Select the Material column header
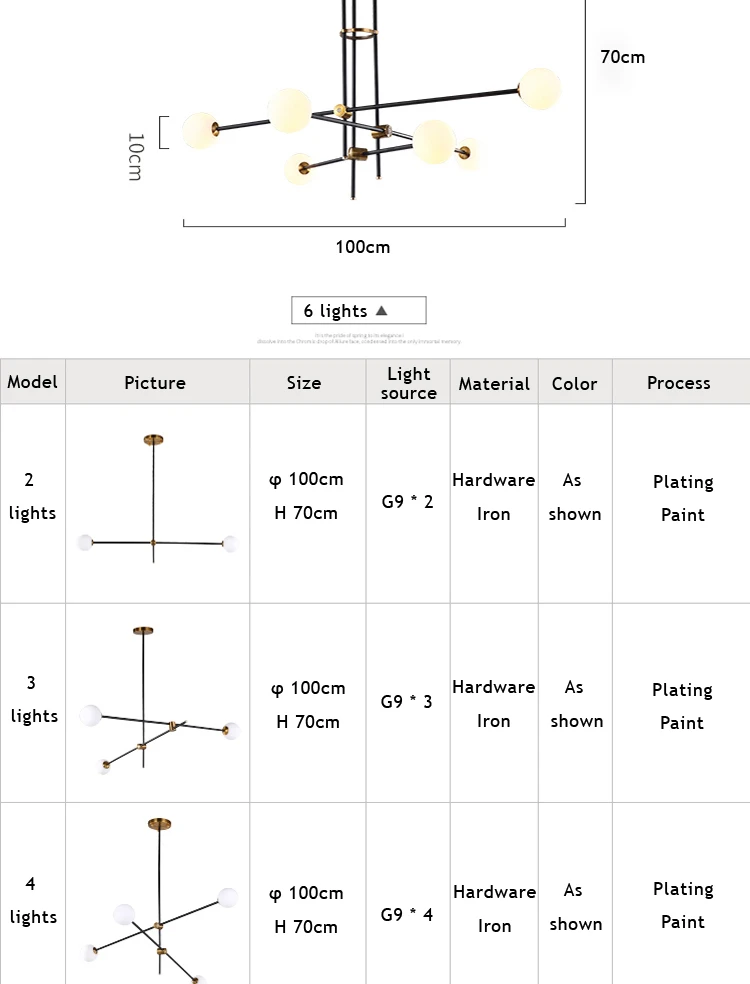The height and width of the screenshot is (984, 750). click(x=494, y=382)
